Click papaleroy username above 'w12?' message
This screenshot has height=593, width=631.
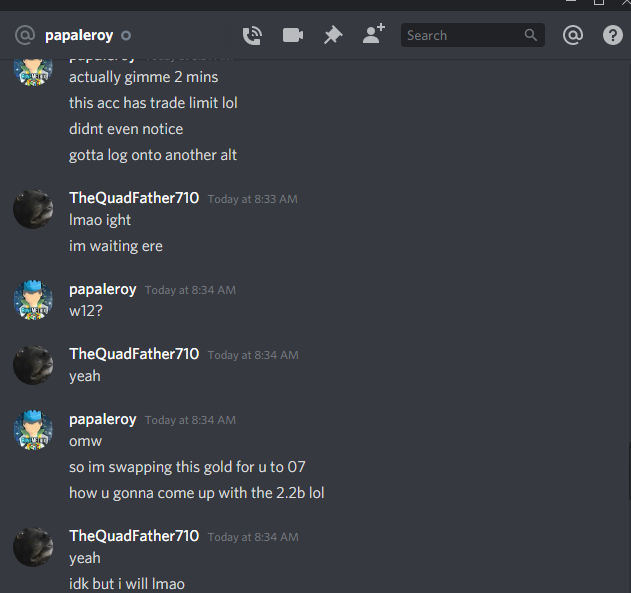(103, 289)
